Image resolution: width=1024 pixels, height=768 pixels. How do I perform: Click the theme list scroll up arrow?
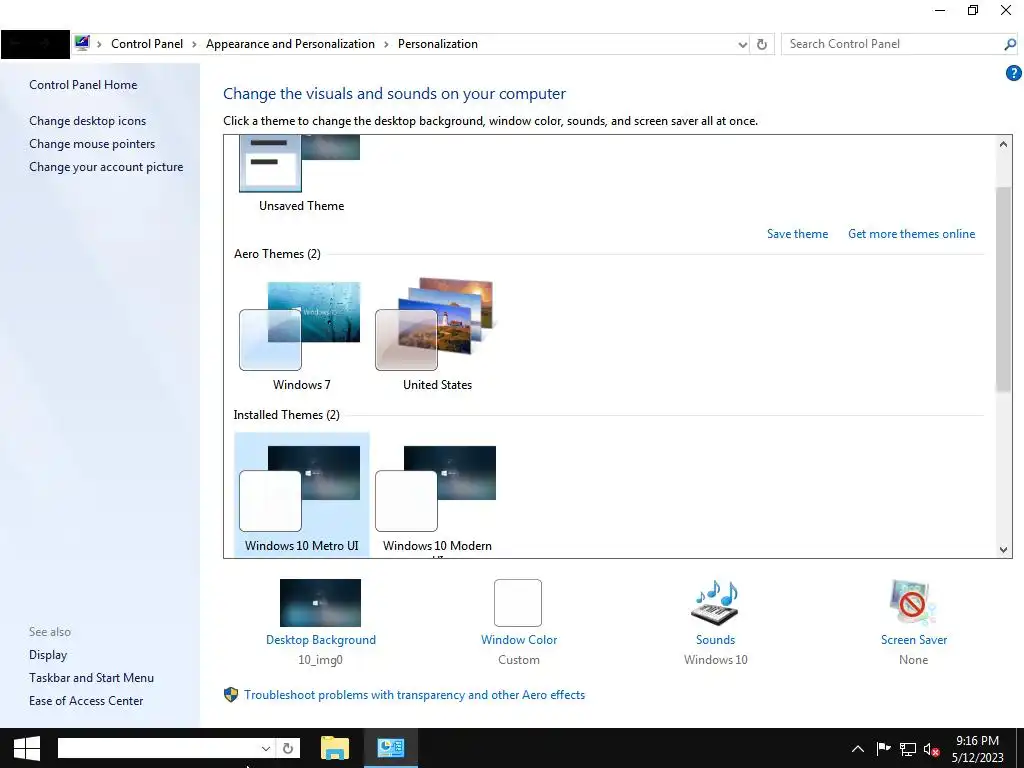(x=1004, y=144)
